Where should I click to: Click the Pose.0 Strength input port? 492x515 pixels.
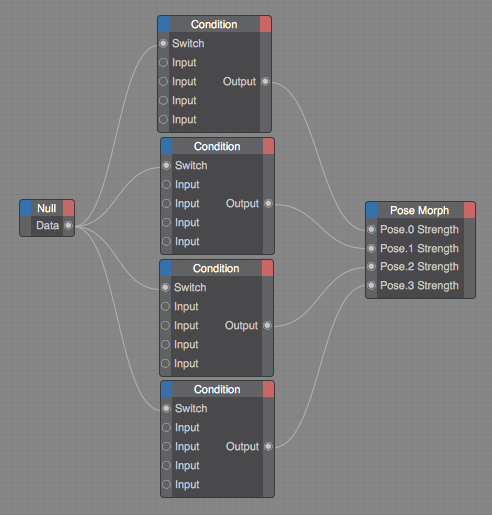pyautogui.click(x=371, y=229)
